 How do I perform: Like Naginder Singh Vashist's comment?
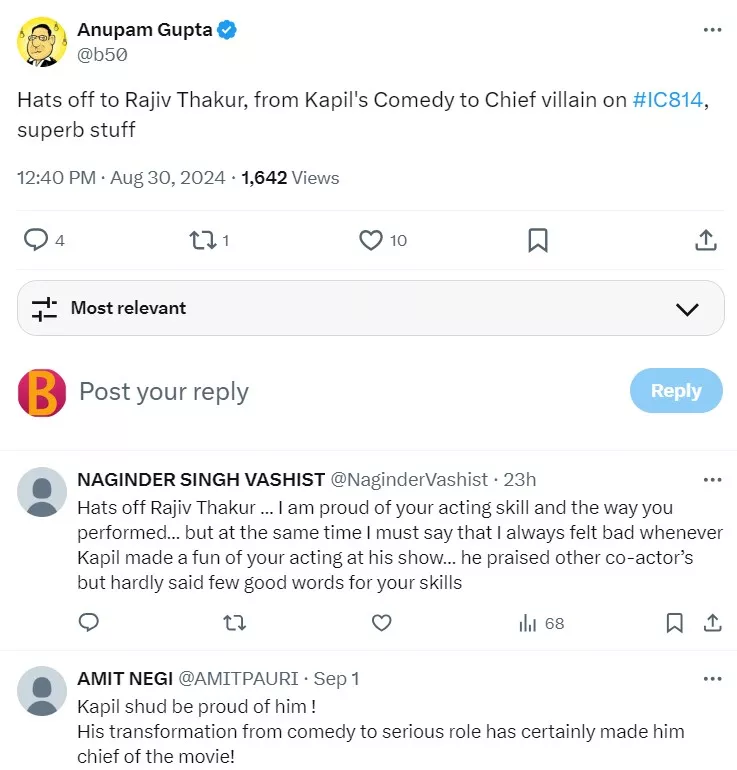[381, 623]
